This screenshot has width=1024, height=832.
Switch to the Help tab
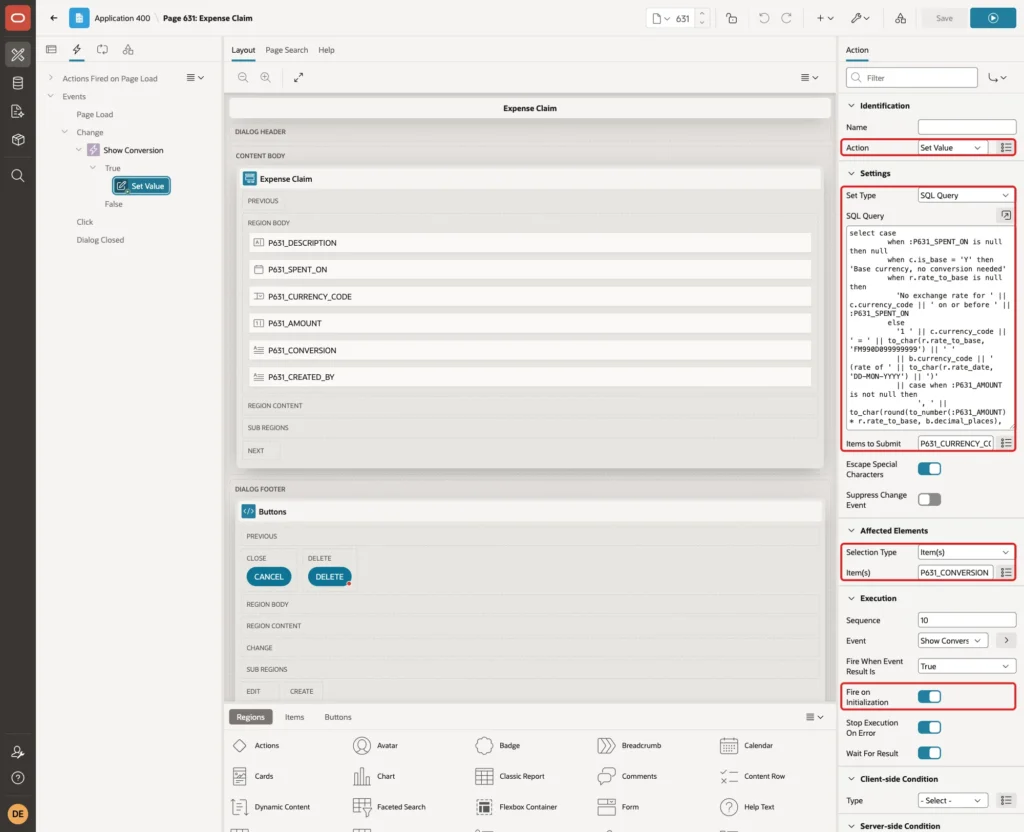(327, 50)
